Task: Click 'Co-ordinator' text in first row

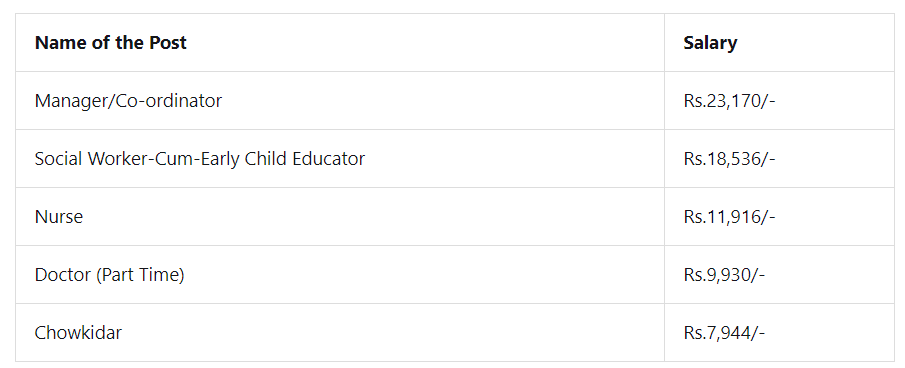Action: 169,101
